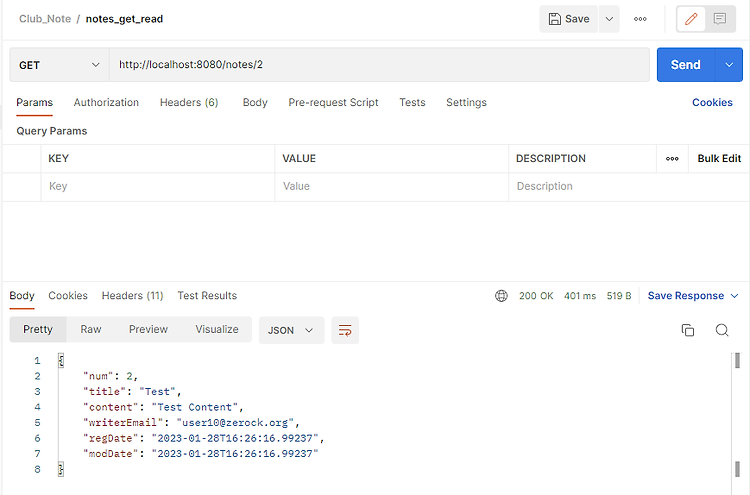Select the Preview view
Viewport: 750px width, 495px height.
coord(148,330)
